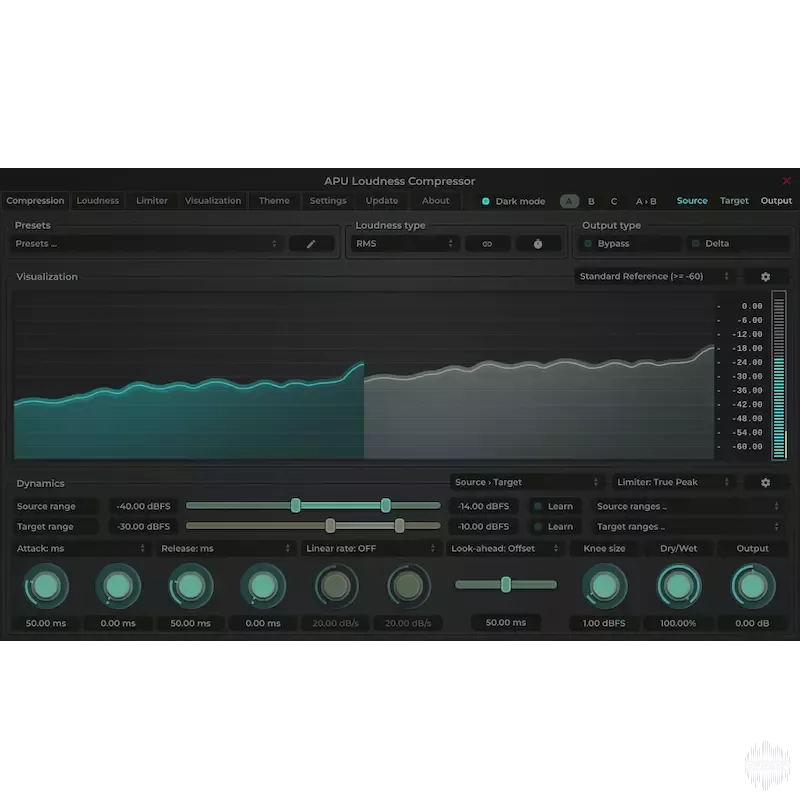Click the Target range lower slider handle

[331, 526]
